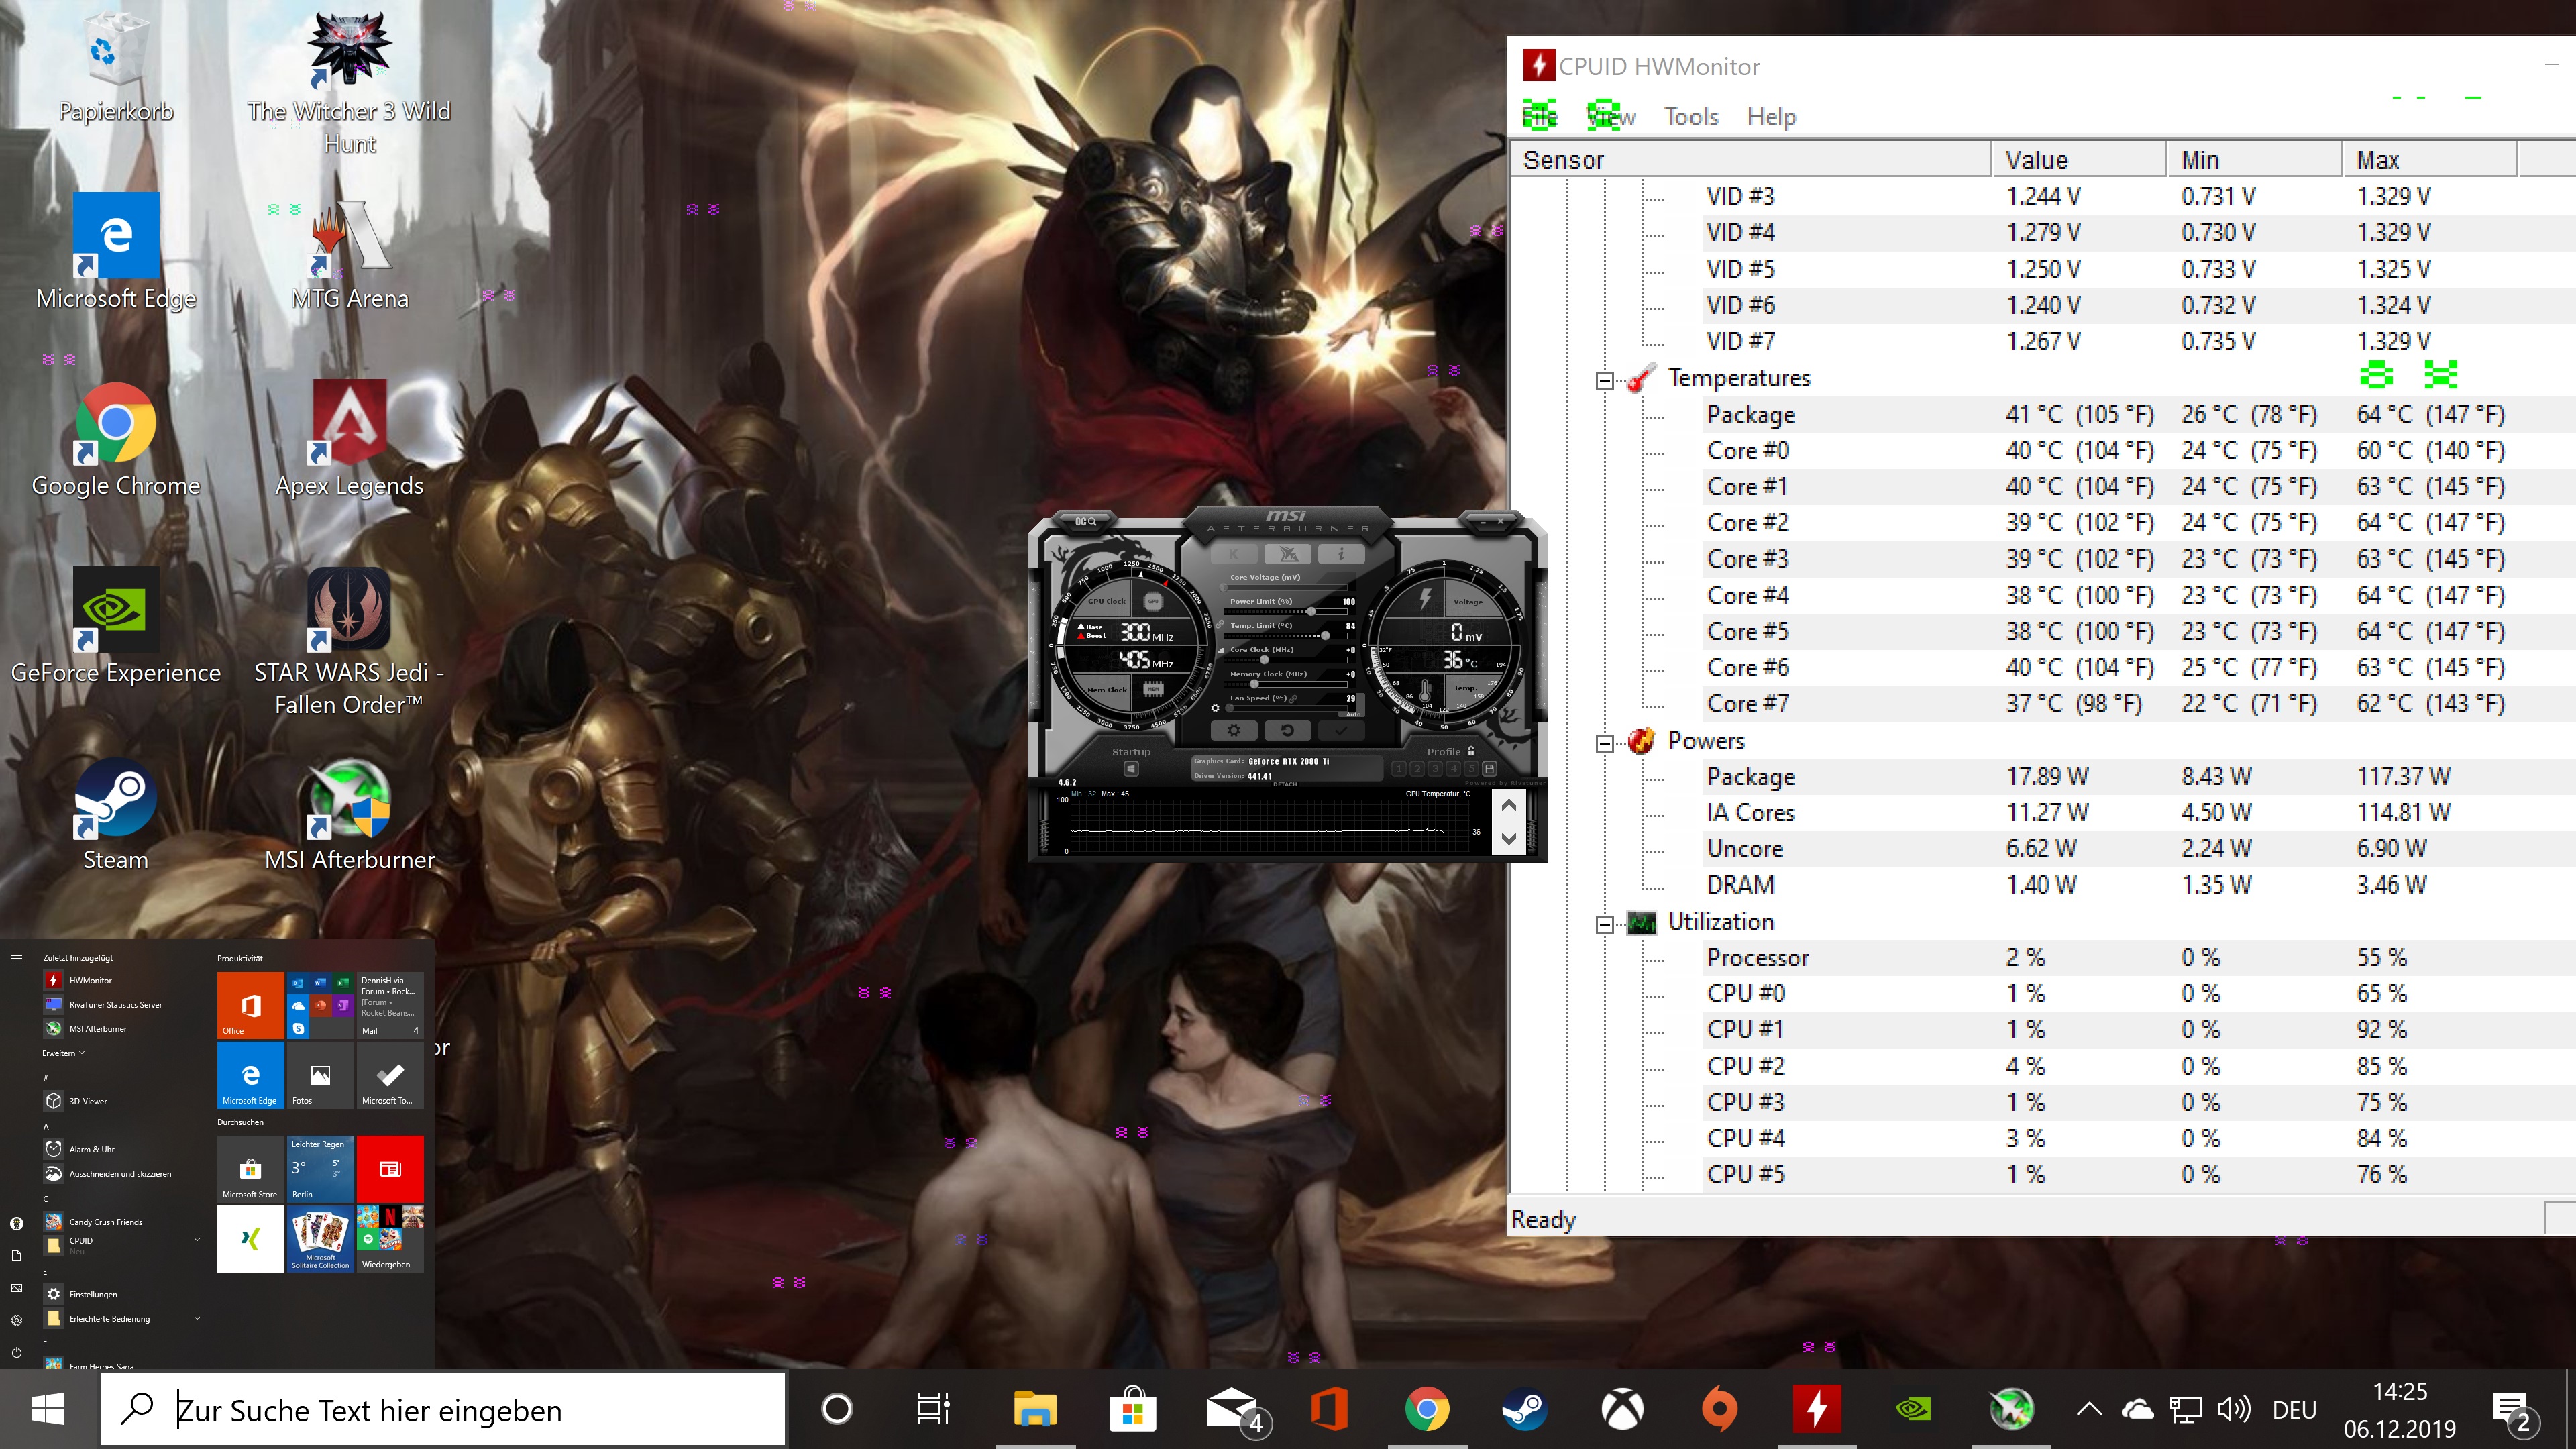Open the Help menu in HWMonitor

[1771, 117]
